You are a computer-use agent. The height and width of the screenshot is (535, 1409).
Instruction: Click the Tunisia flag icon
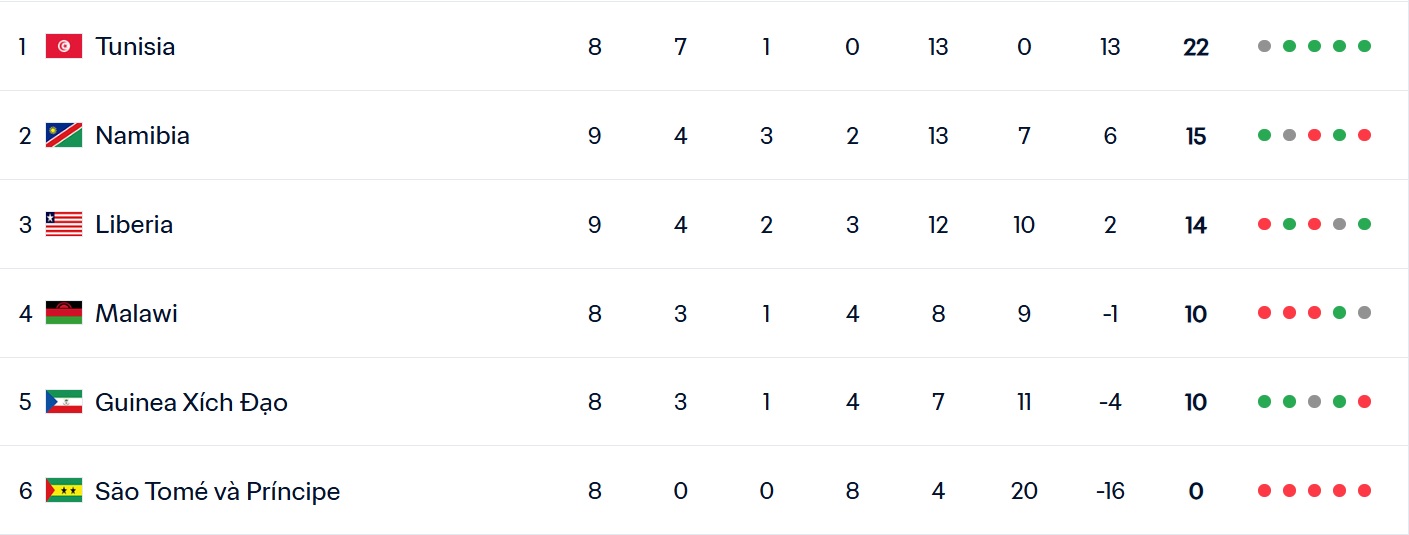point(64,46)
